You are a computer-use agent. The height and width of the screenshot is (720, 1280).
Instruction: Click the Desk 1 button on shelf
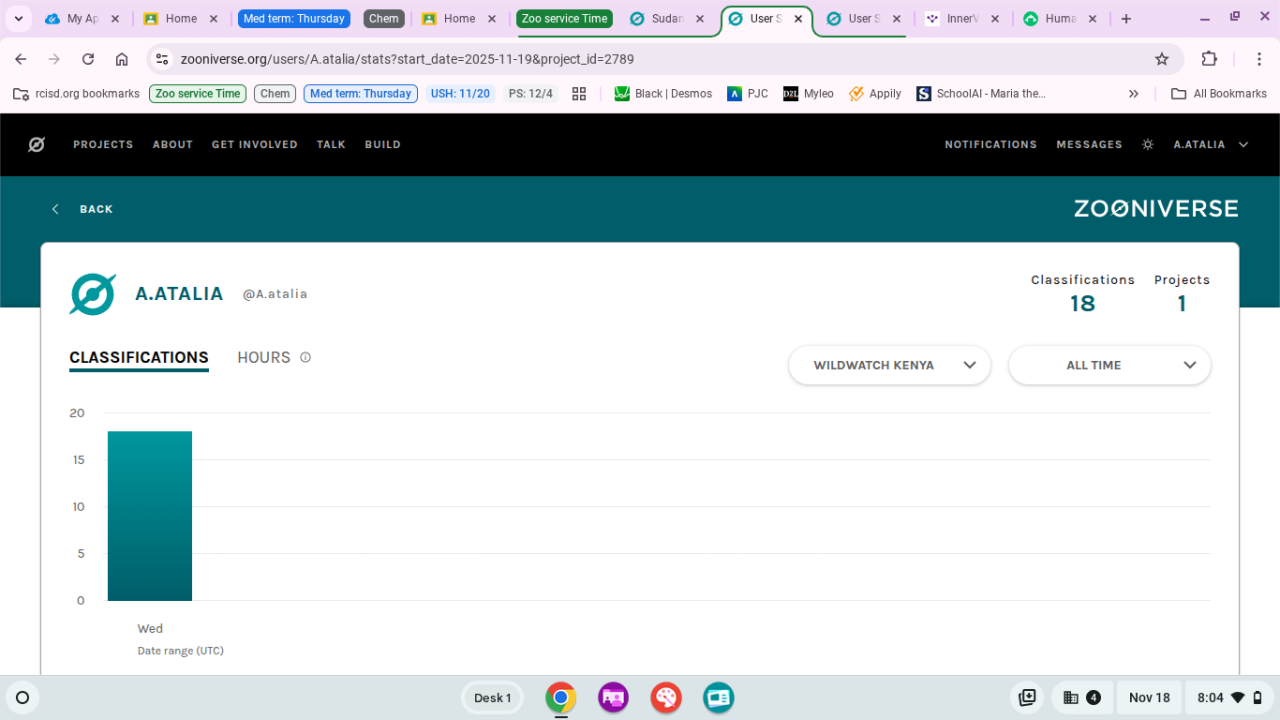(492, 698)
